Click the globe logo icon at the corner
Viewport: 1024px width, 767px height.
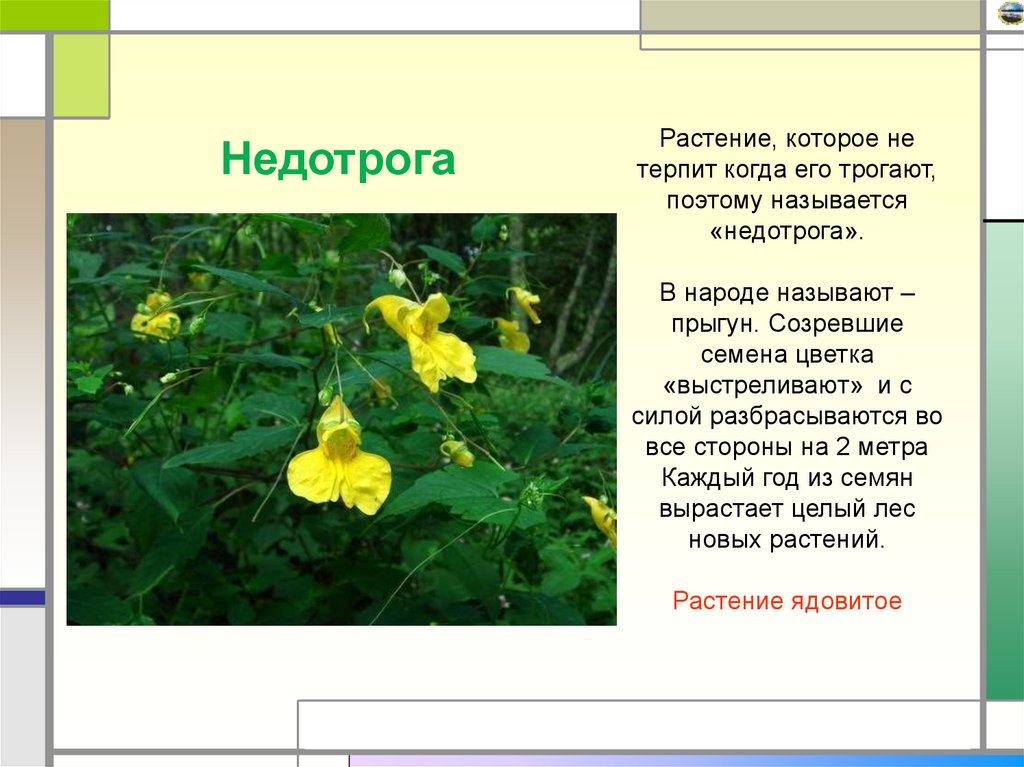1010,12
